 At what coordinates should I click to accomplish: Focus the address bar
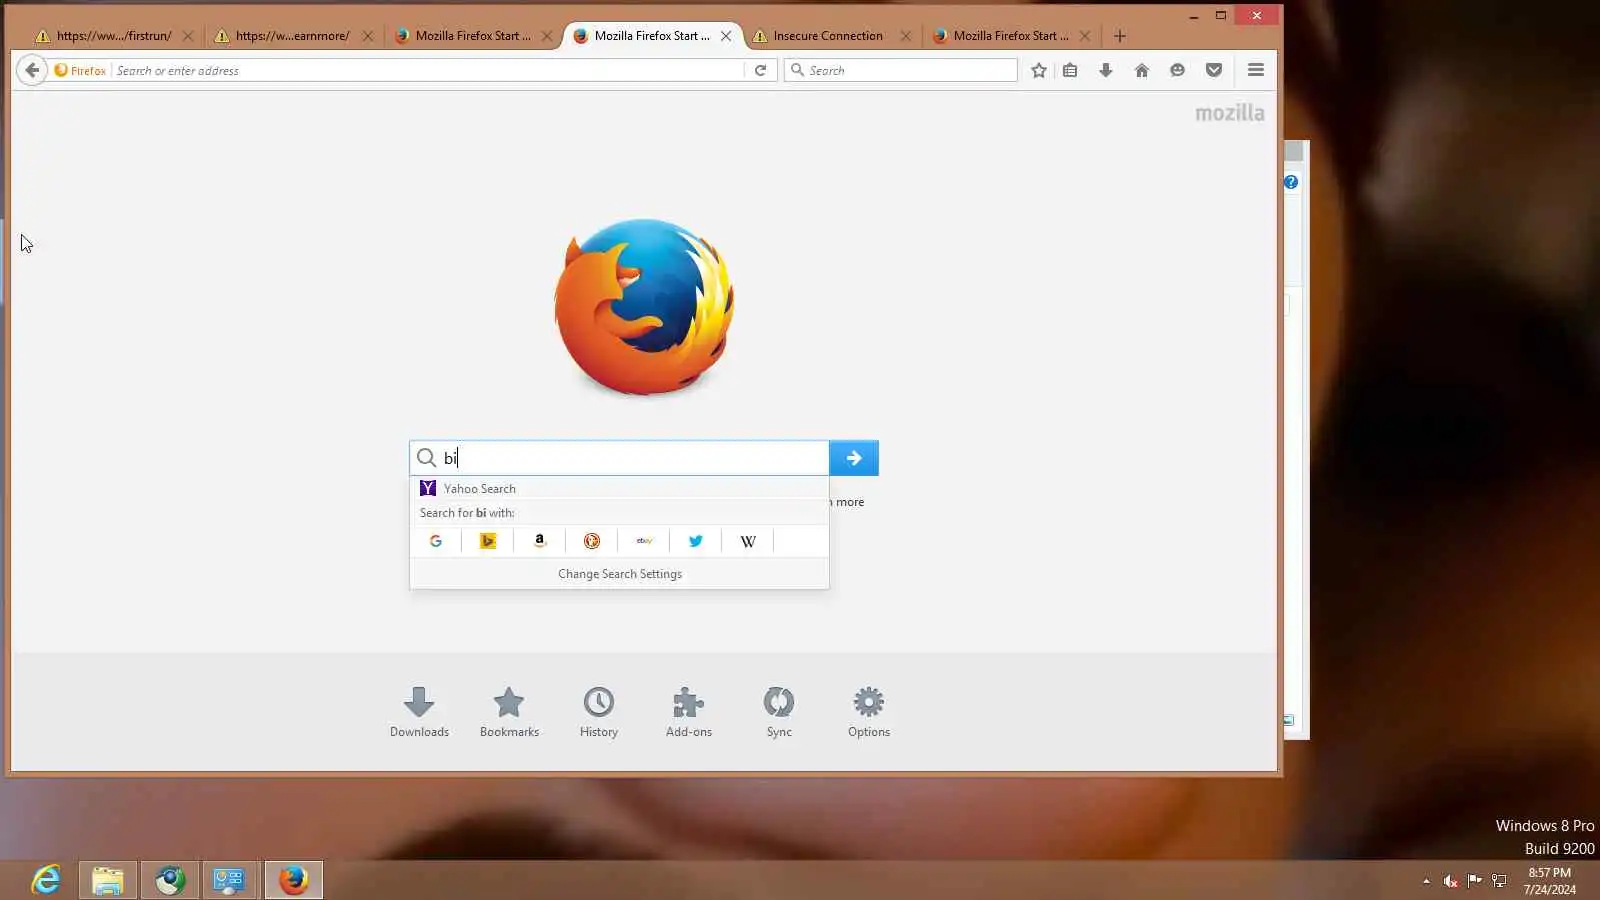(427, 70)
